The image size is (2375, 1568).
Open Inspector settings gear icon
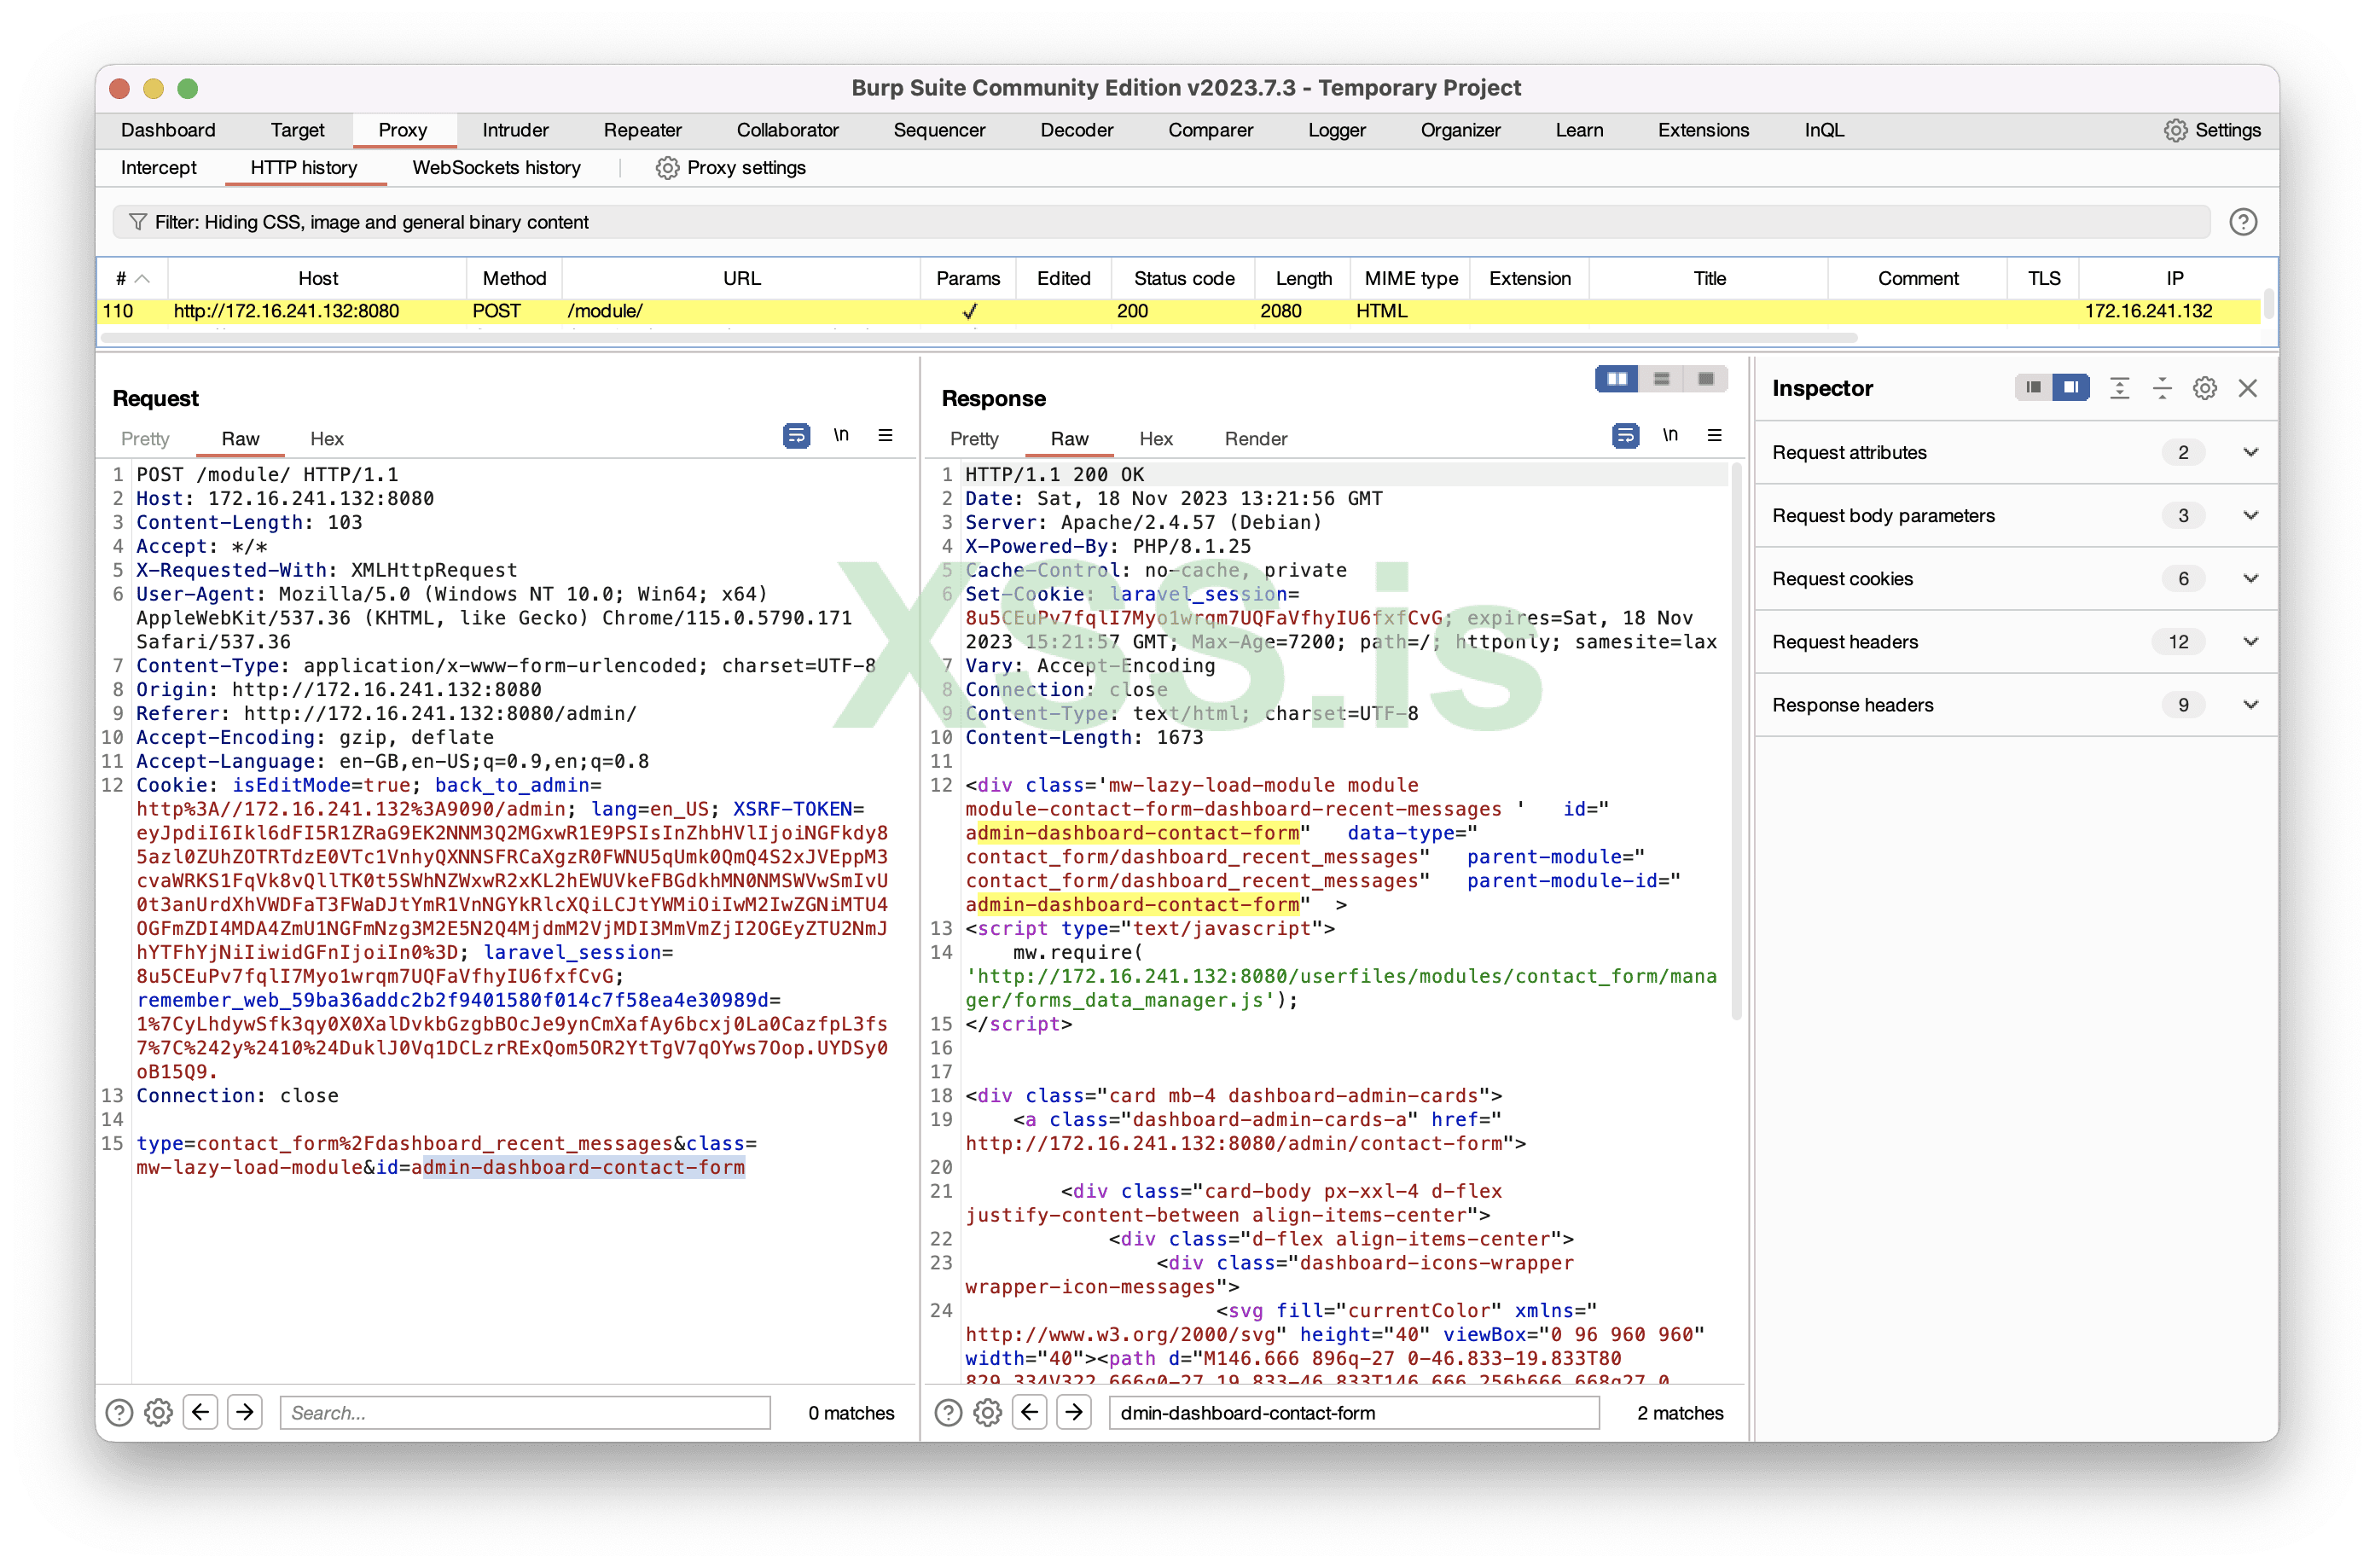coord(2204,388)
